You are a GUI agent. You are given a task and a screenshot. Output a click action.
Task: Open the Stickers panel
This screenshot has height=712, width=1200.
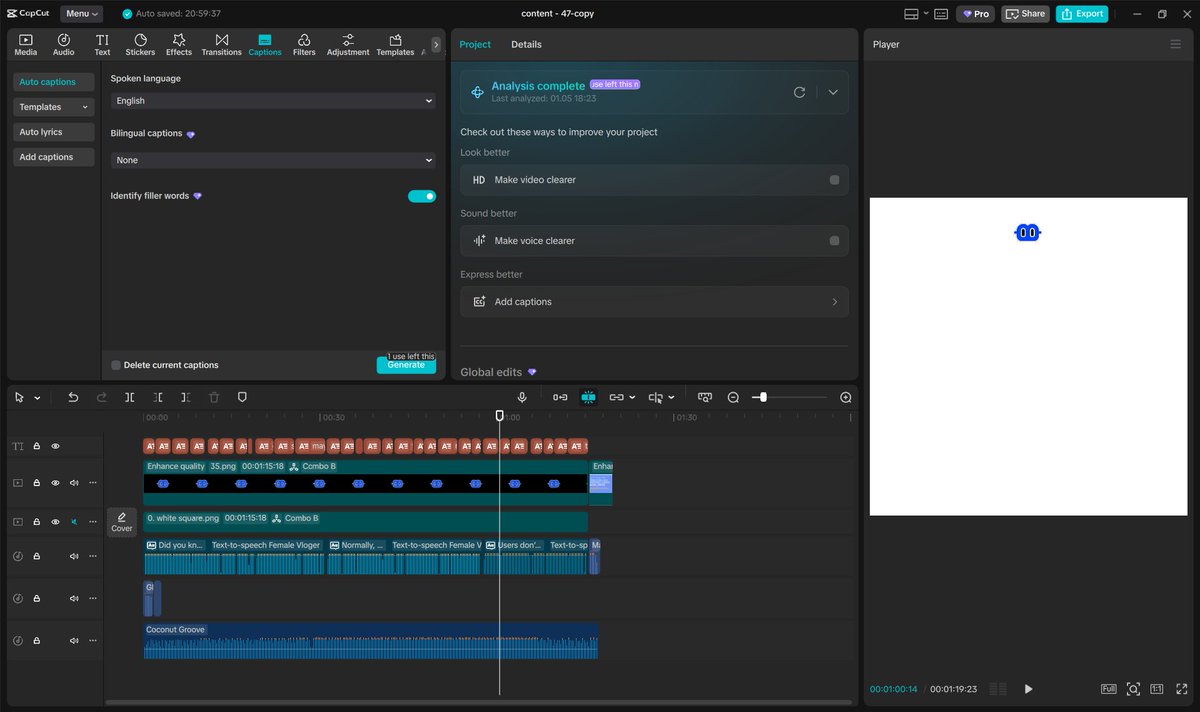pyautogui.click(x=140, y=45)
